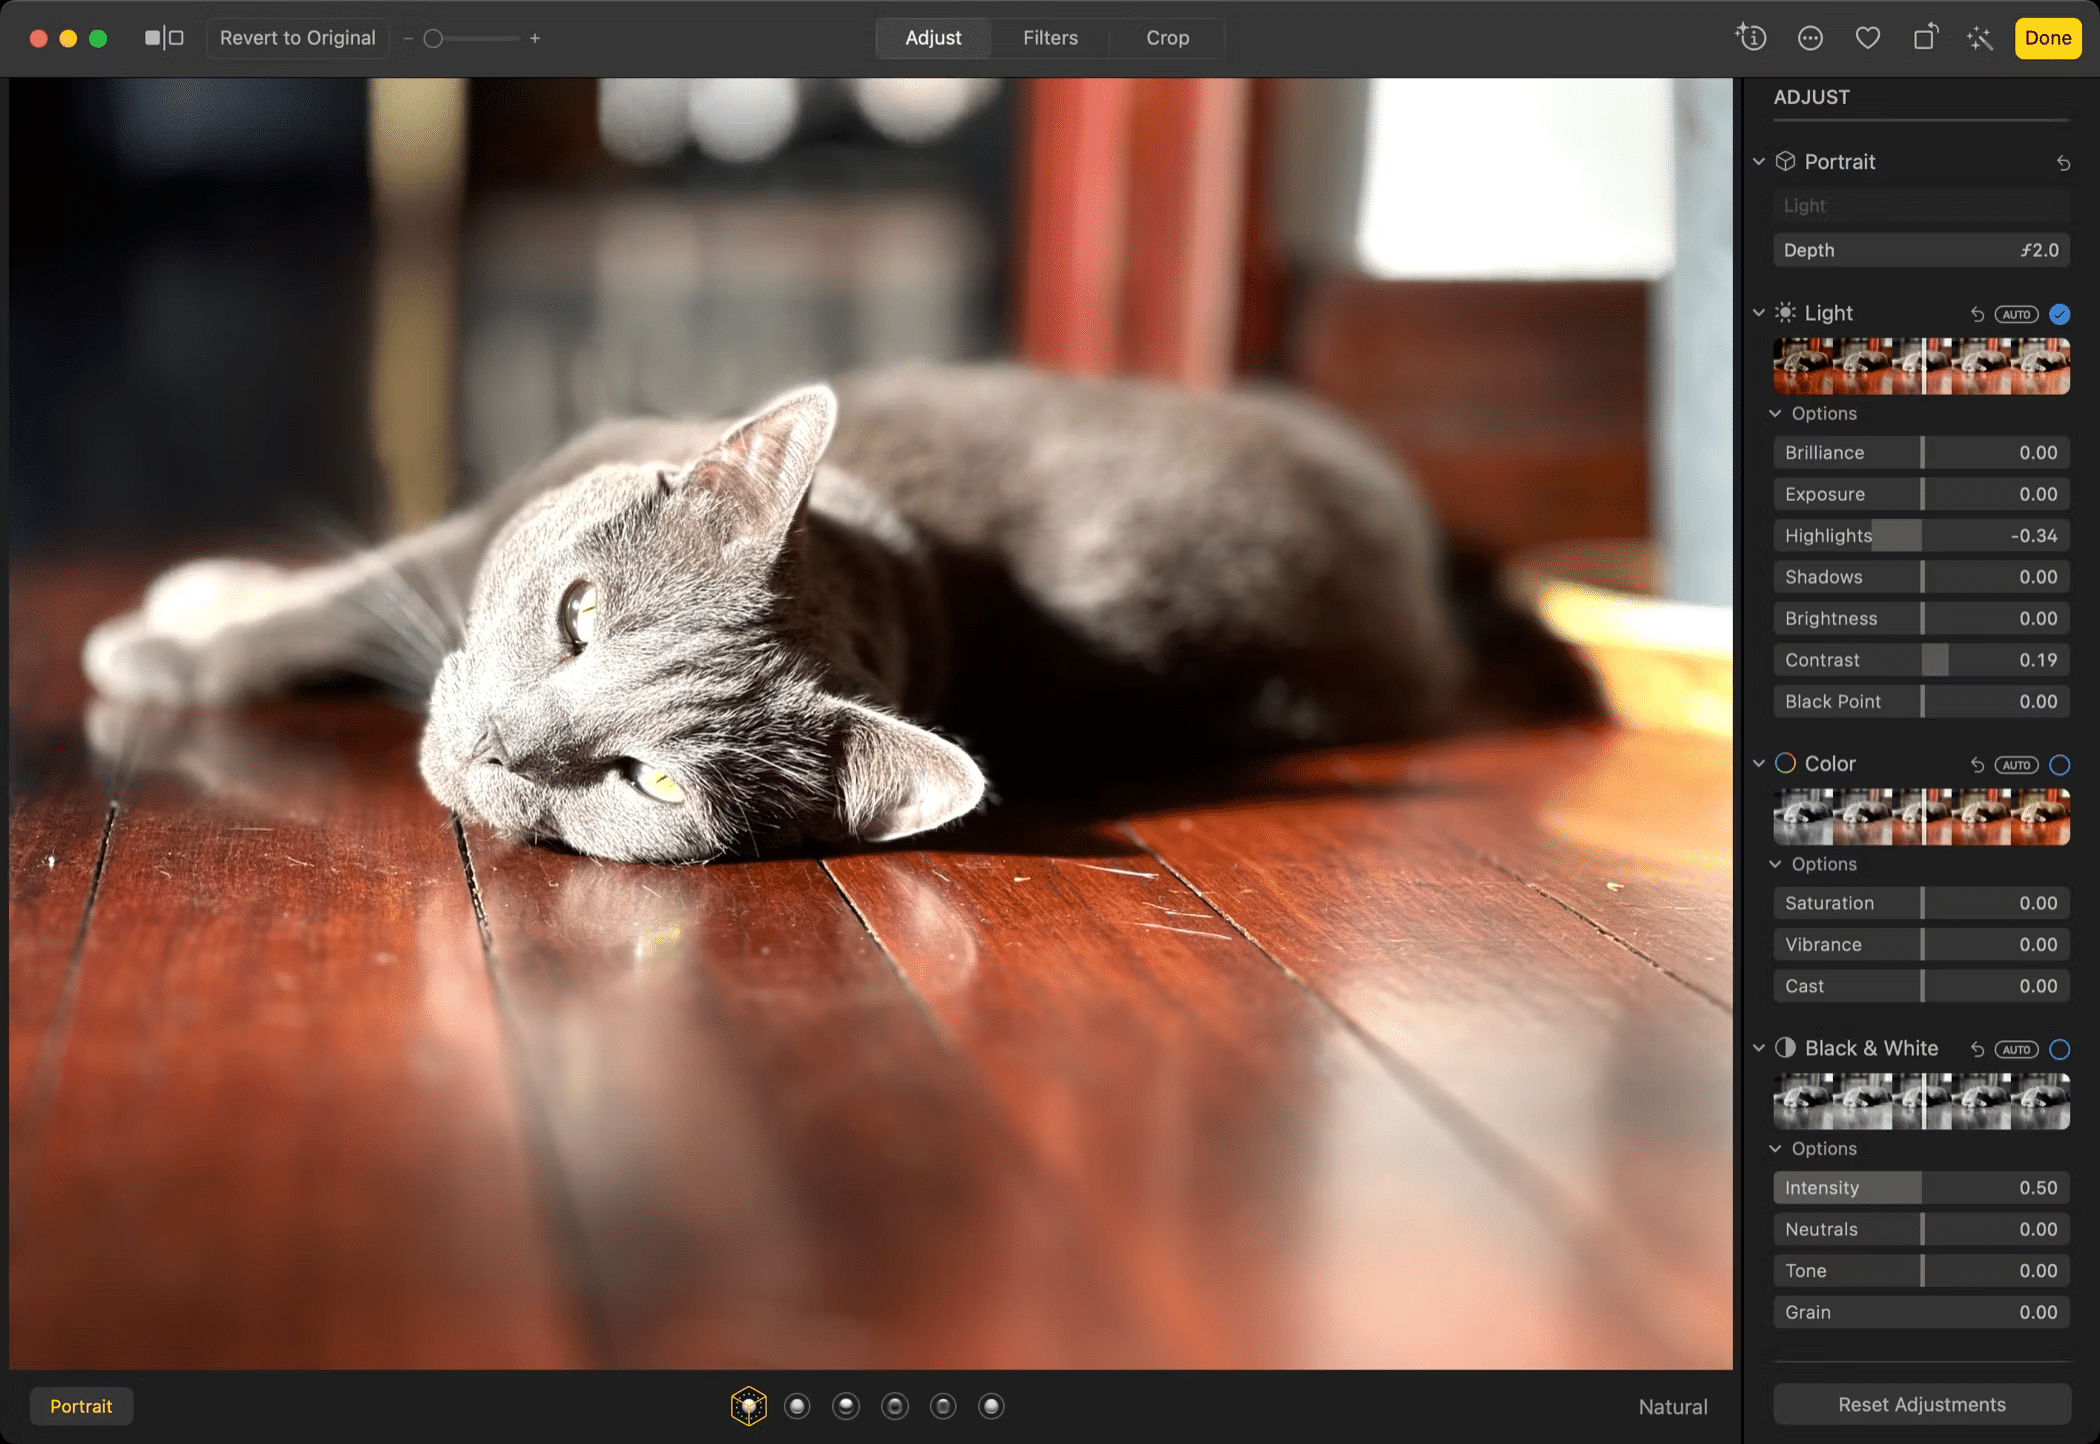Click the rotate photo icon
This screenshot has height=1444, width=2100.
[x=1925, y=38]
